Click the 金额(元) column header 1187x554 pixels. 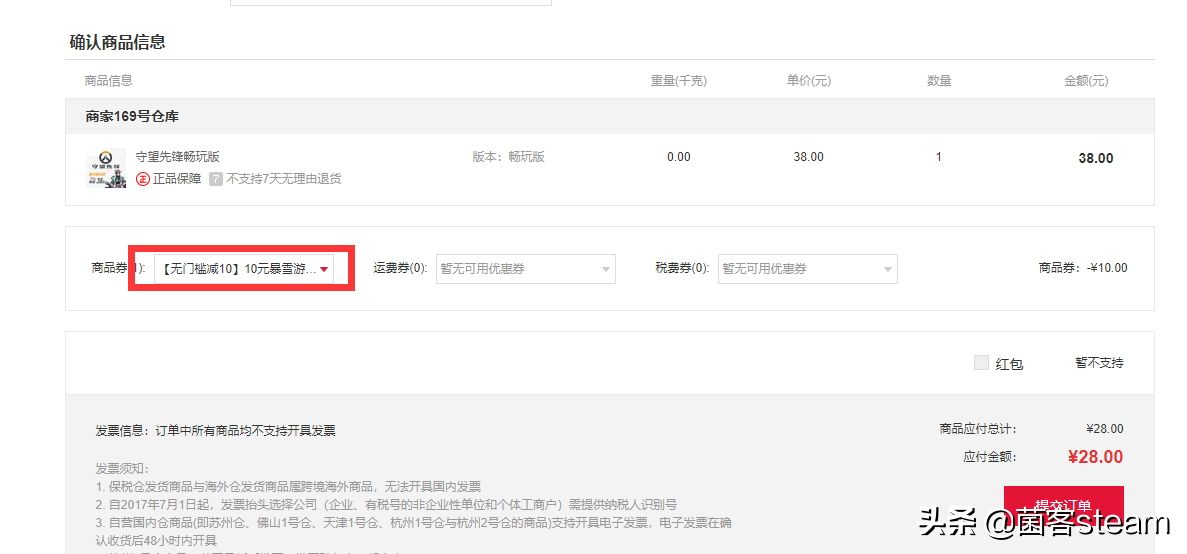pos(1086,80)
